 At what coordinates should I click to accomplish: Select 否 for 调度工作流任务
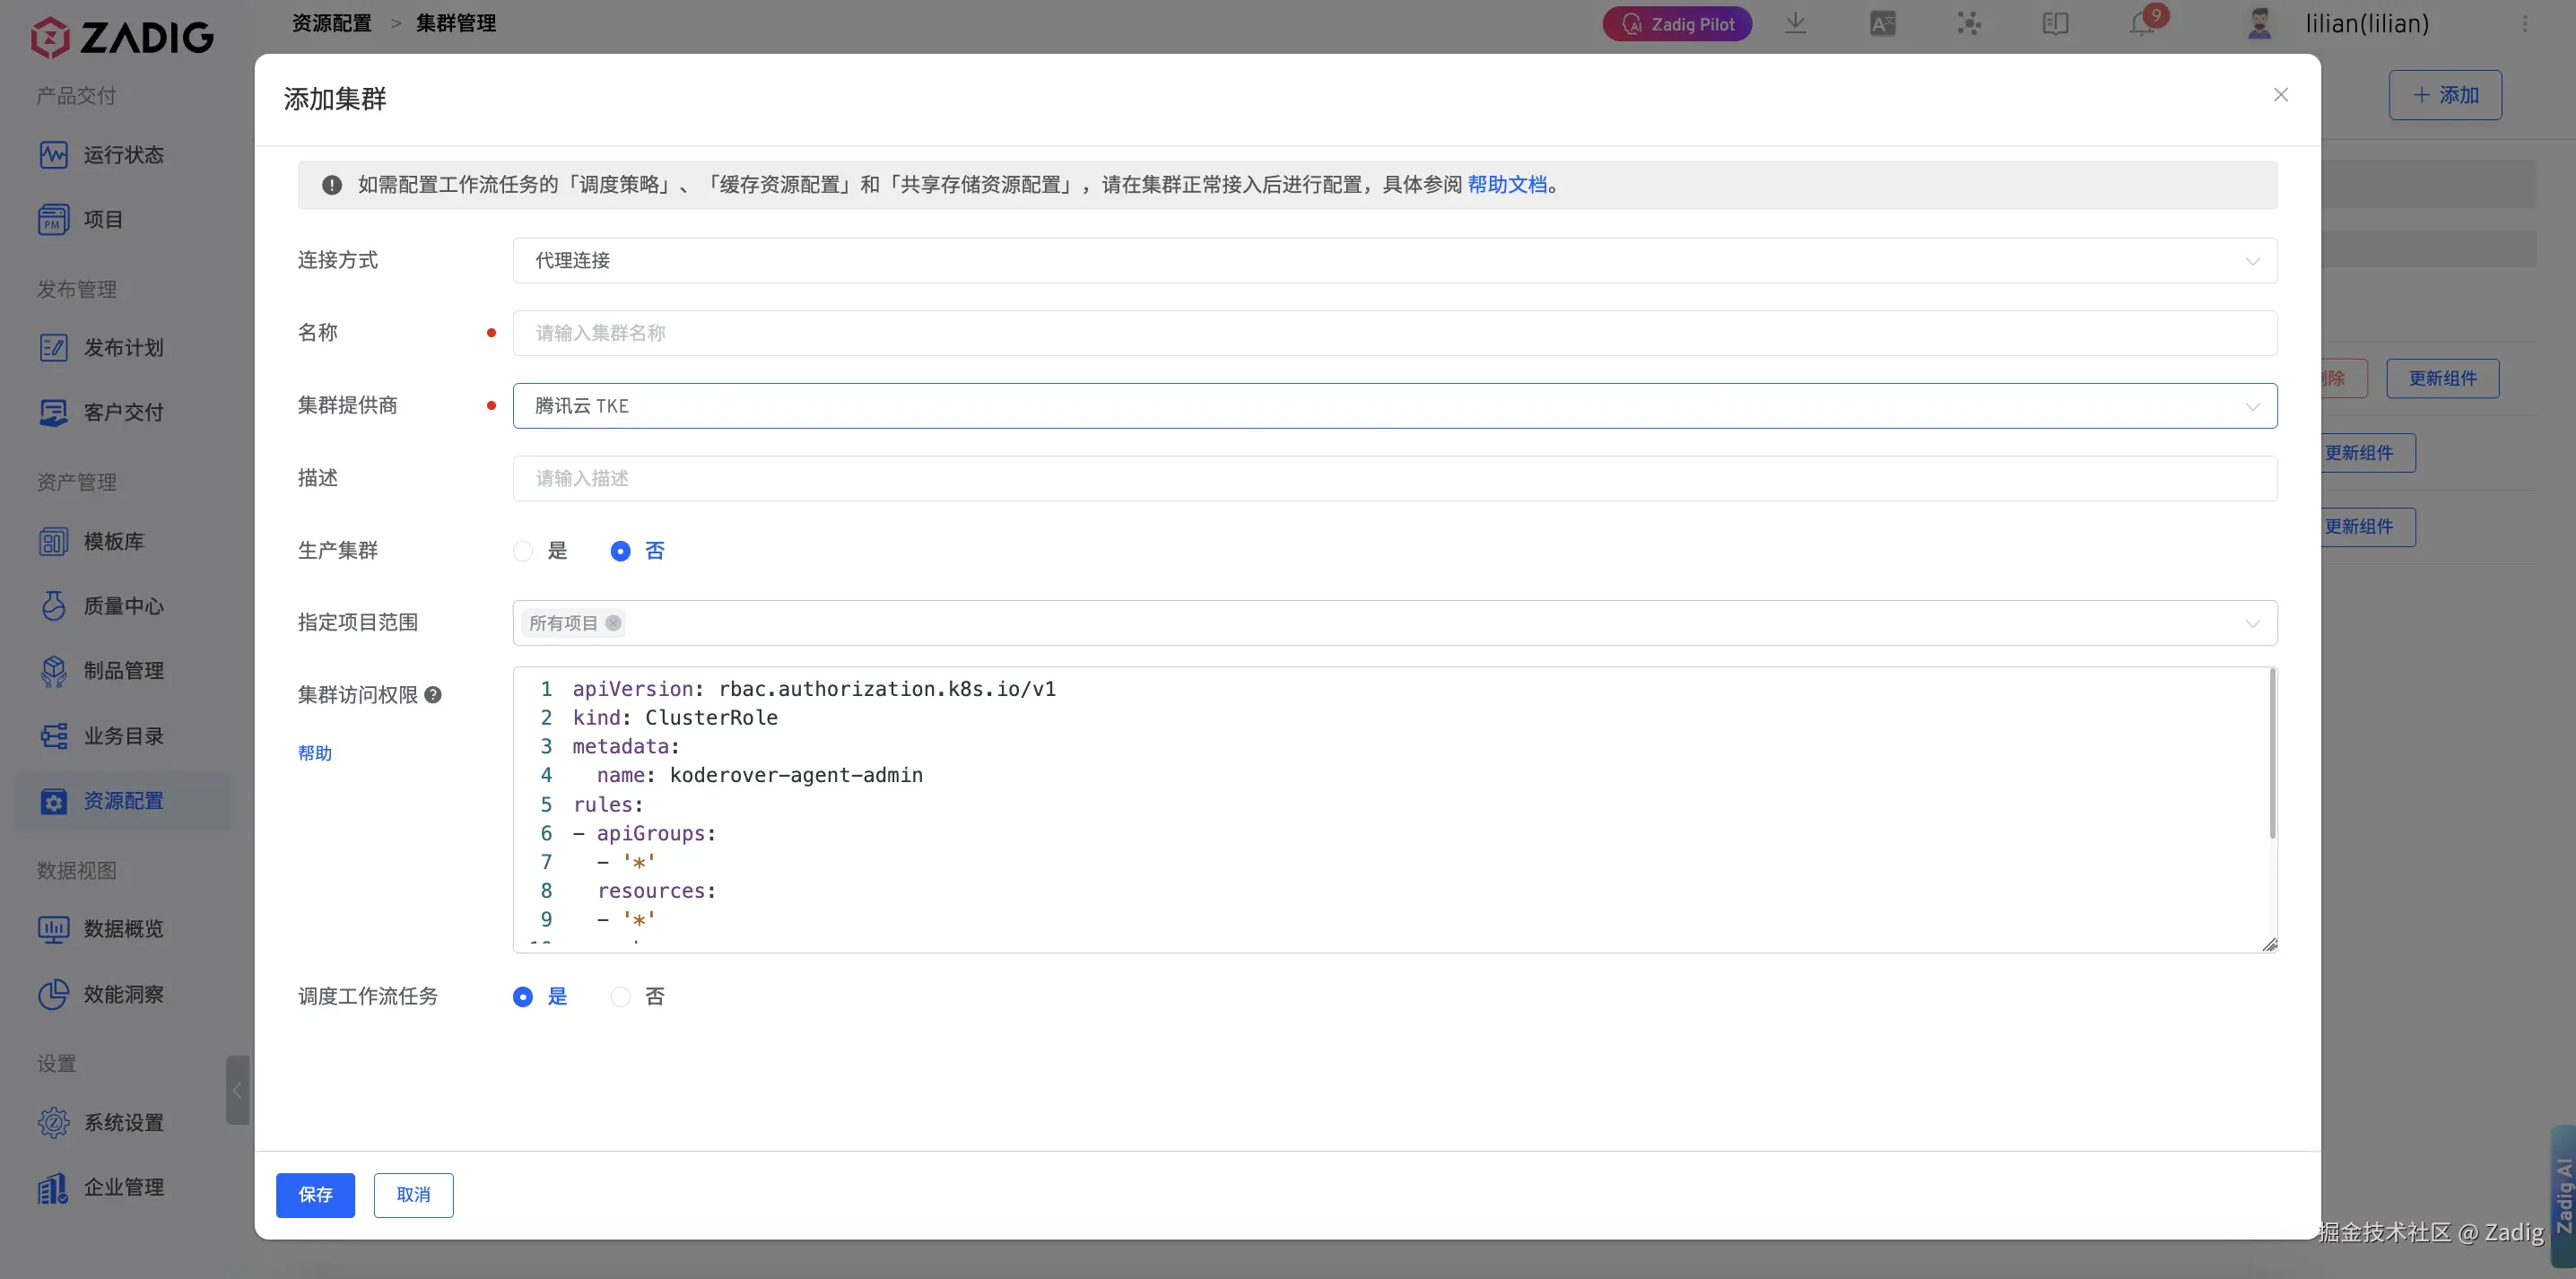click(x=621, y=997)
